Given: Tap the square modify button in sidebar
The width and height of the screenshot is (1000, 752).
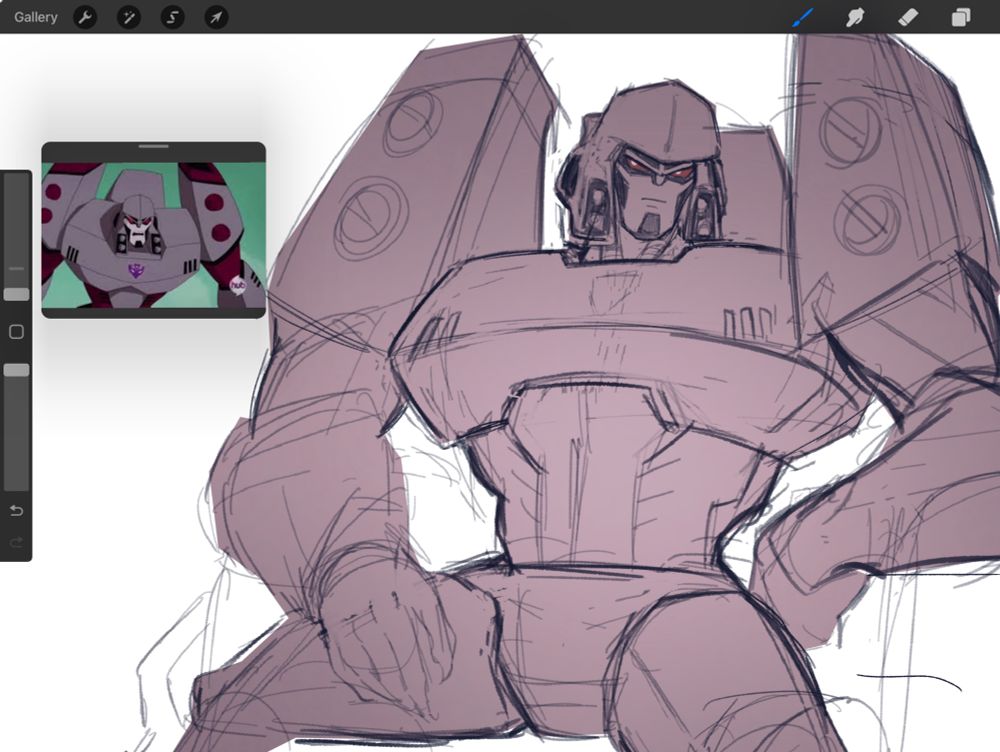Looking at the screenshot, I should [17, 332].
